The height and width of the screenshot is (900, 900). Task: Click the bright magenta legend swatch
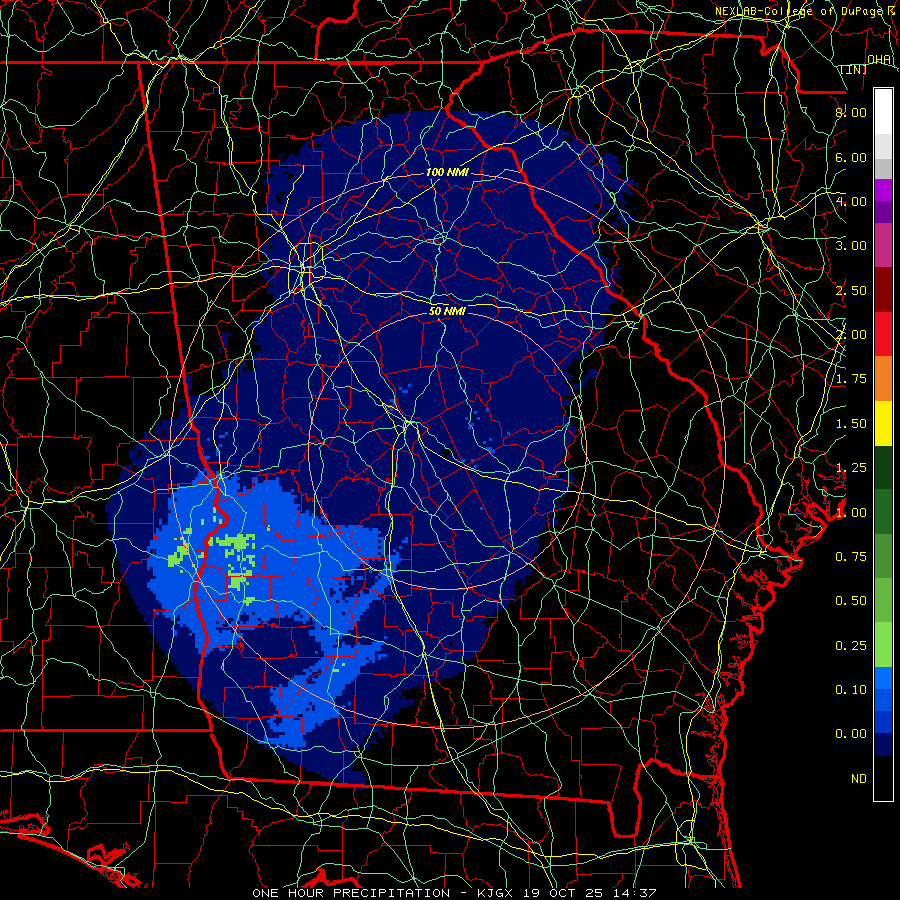[x=883, y=190]
